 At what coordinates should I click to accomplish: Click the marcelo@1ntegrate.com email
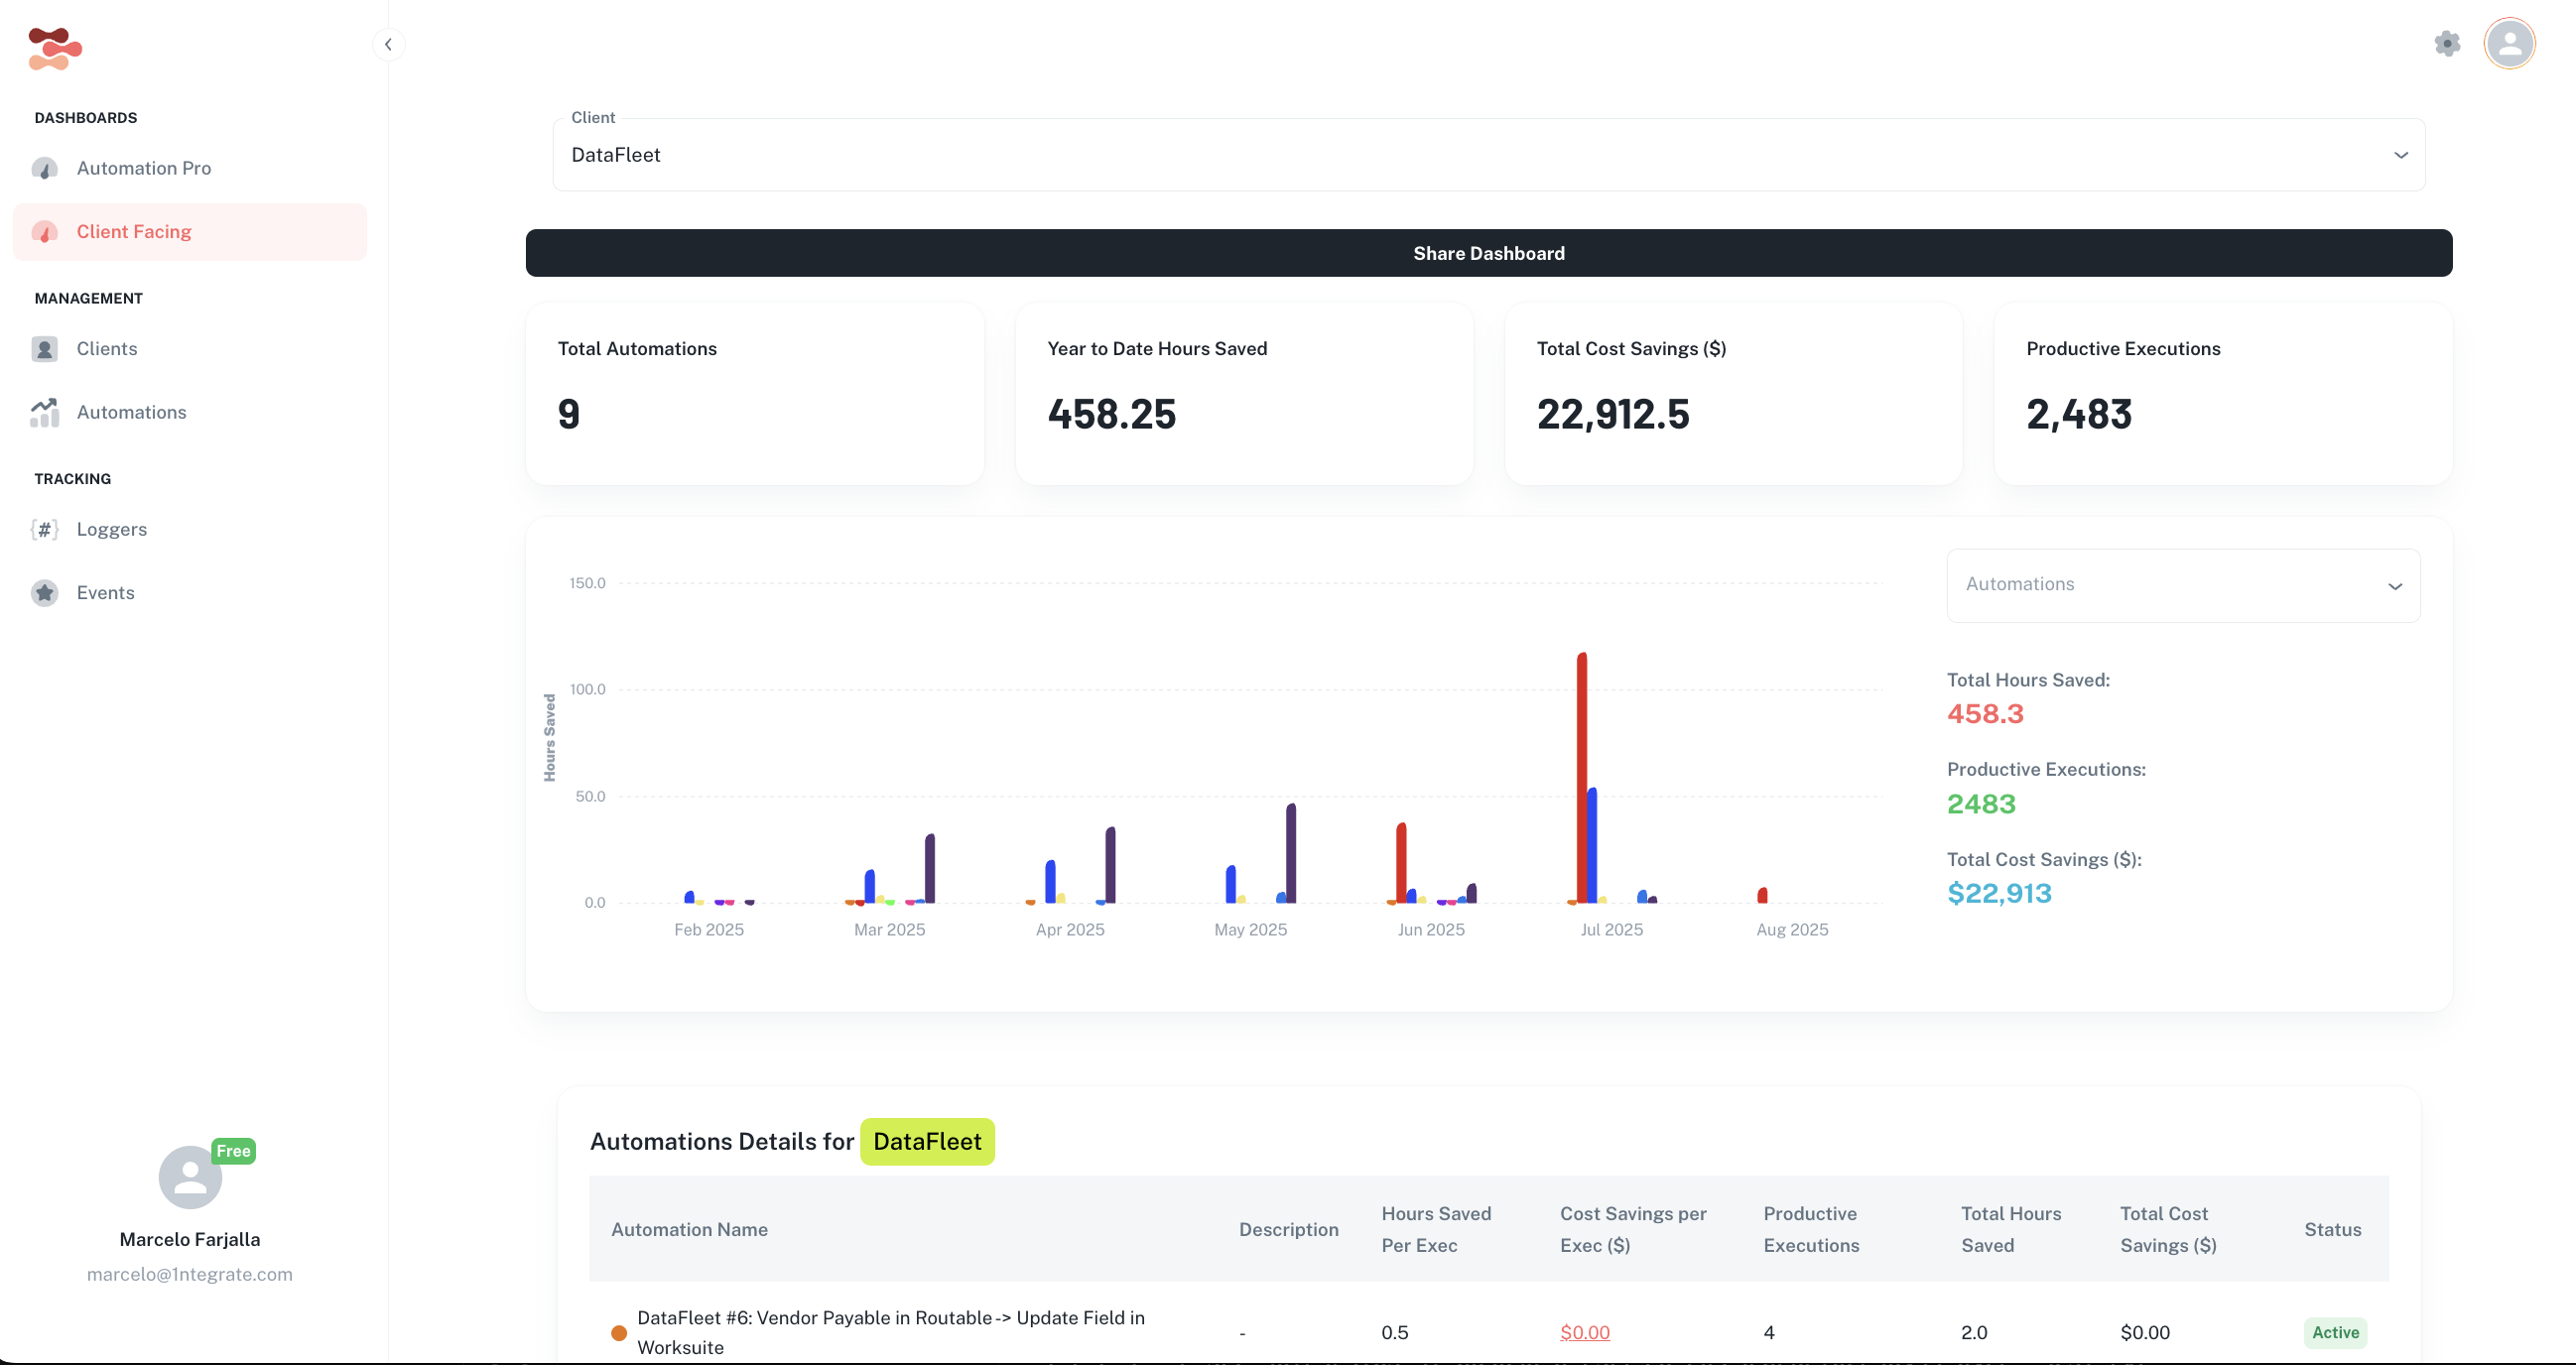coord(190,1274)
